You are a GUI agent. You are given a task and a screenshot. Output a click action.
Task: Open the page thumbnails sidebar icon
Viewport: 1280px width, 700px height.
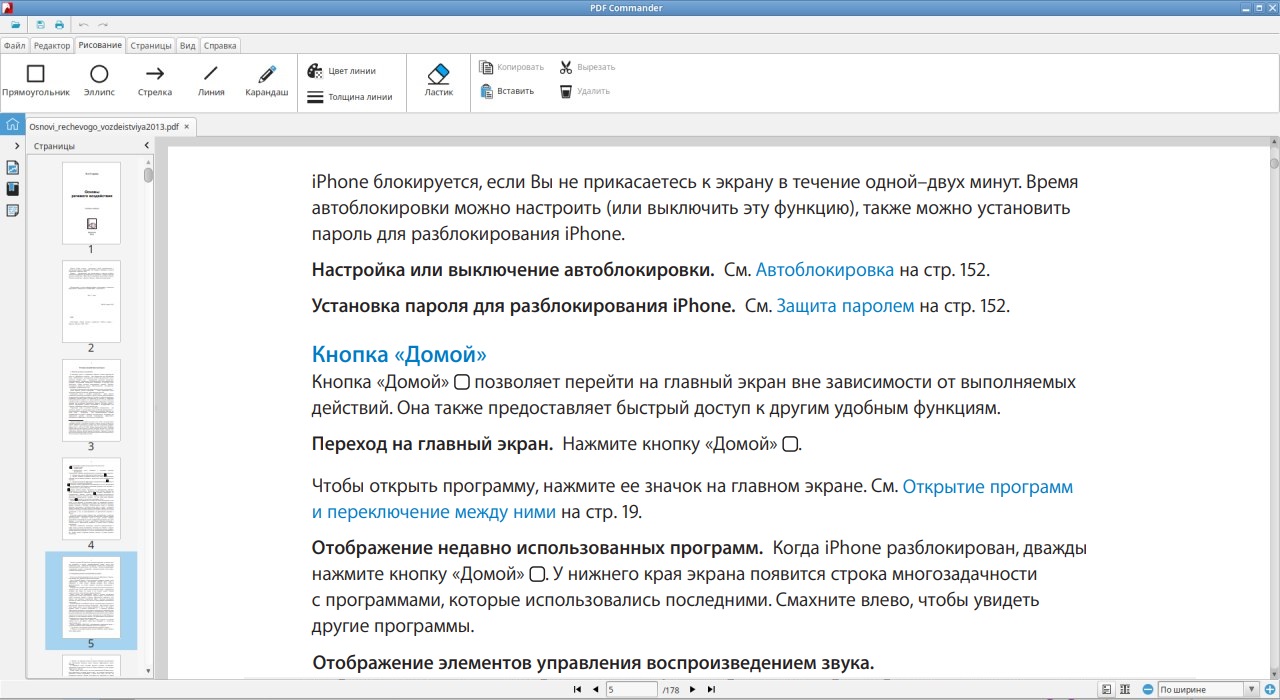pos(13,167)
